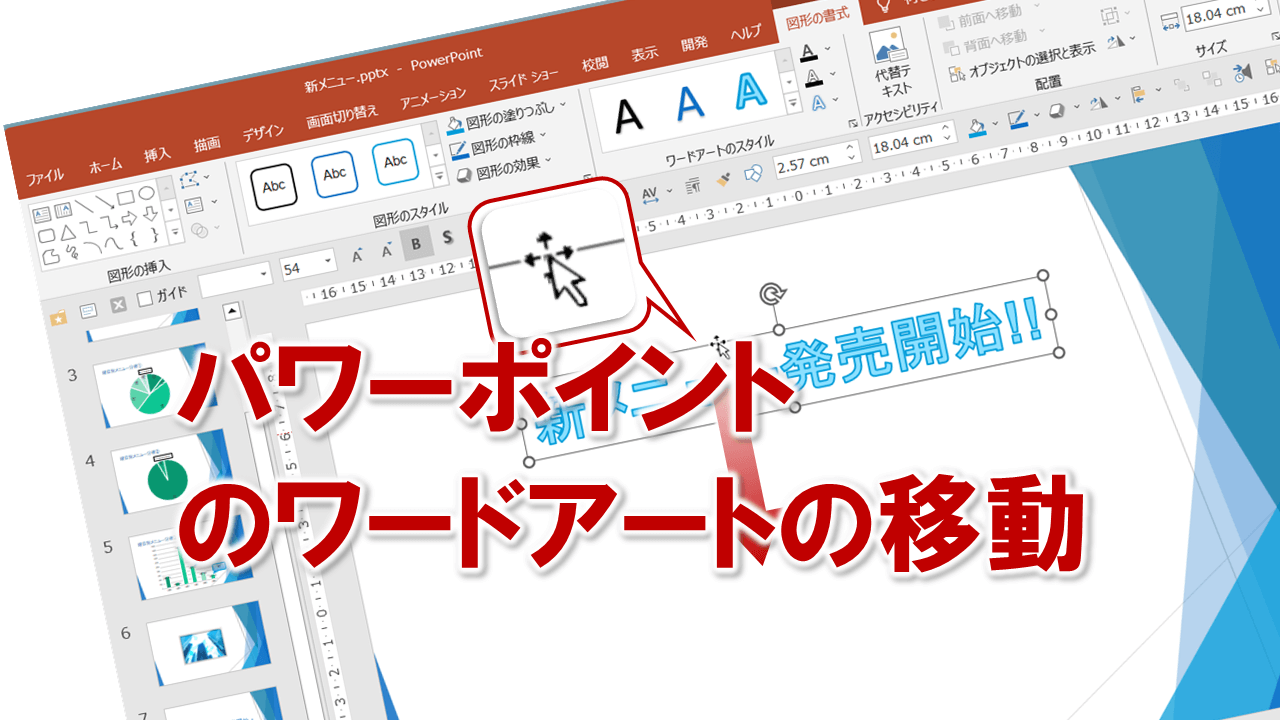Open the ファイル tab

[x=45, y=177]
